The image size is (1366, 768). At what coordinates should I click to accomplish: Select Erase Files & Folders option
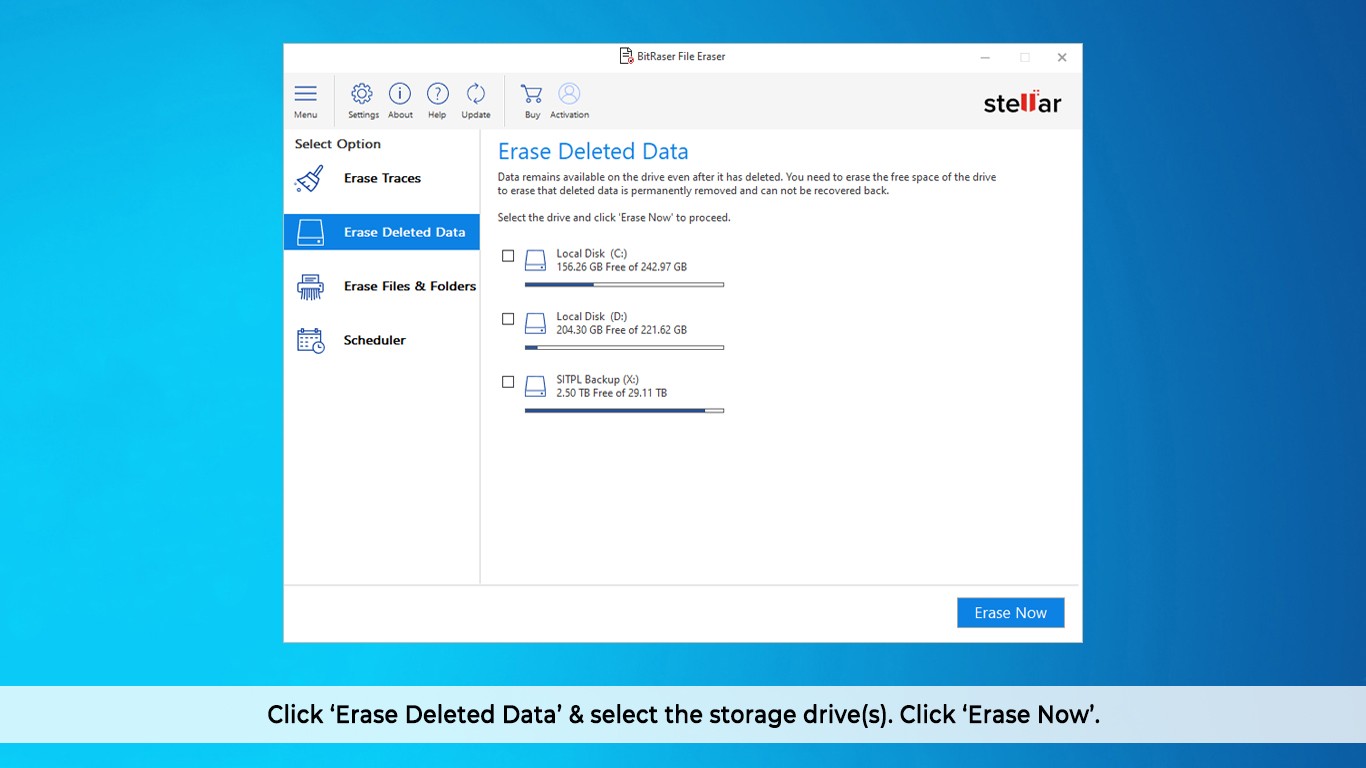coord(382,286)
